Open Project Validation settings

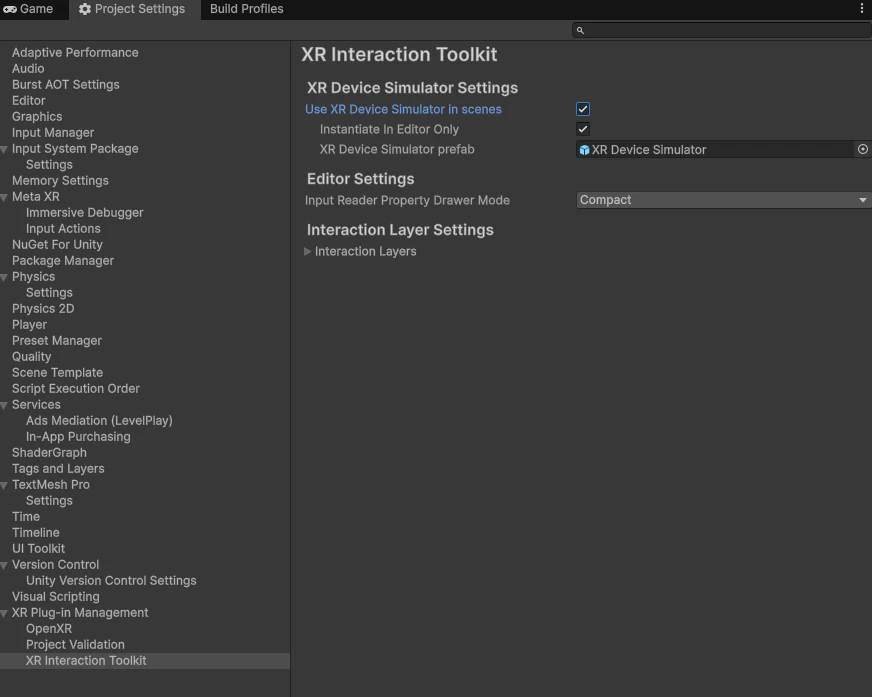tap(75, 645)
